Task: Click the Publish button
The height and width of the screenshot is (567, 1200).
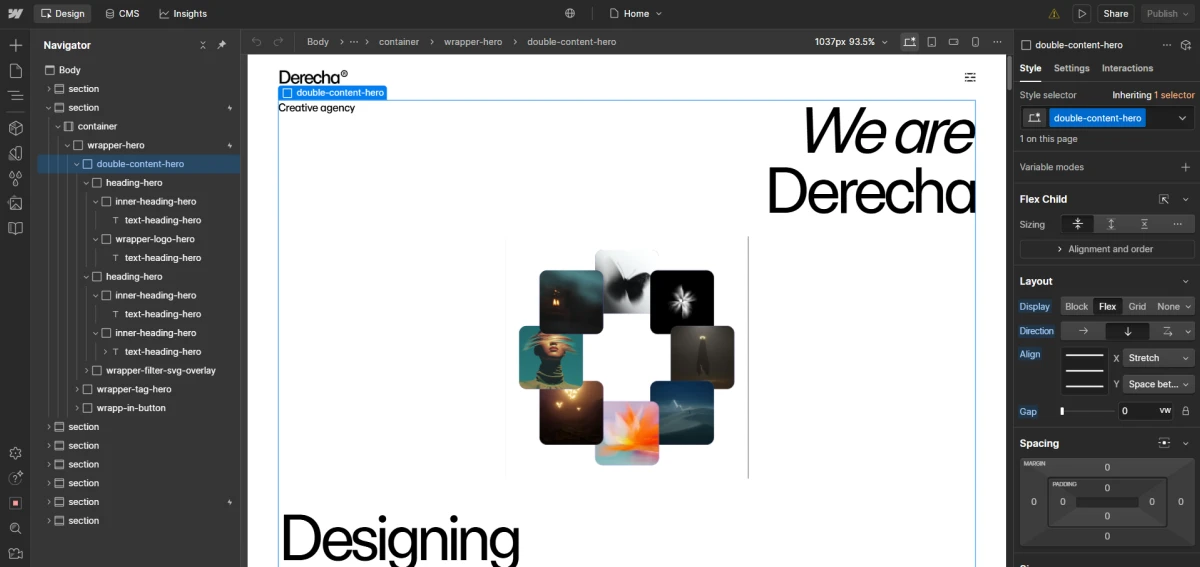Action: [1166, 14]
